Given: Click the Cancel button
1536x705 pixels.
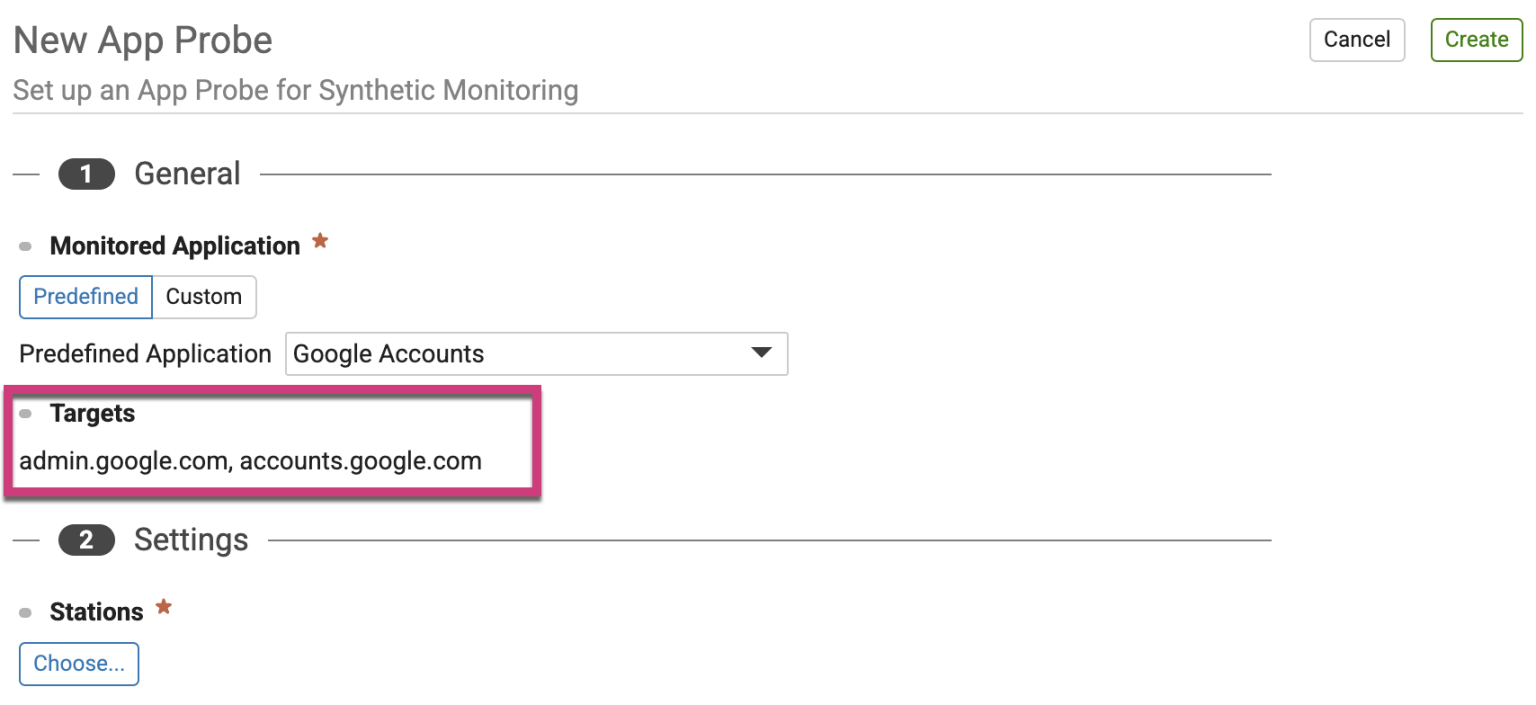Looking at the screenshot, I should click(x=1356, y=40).
